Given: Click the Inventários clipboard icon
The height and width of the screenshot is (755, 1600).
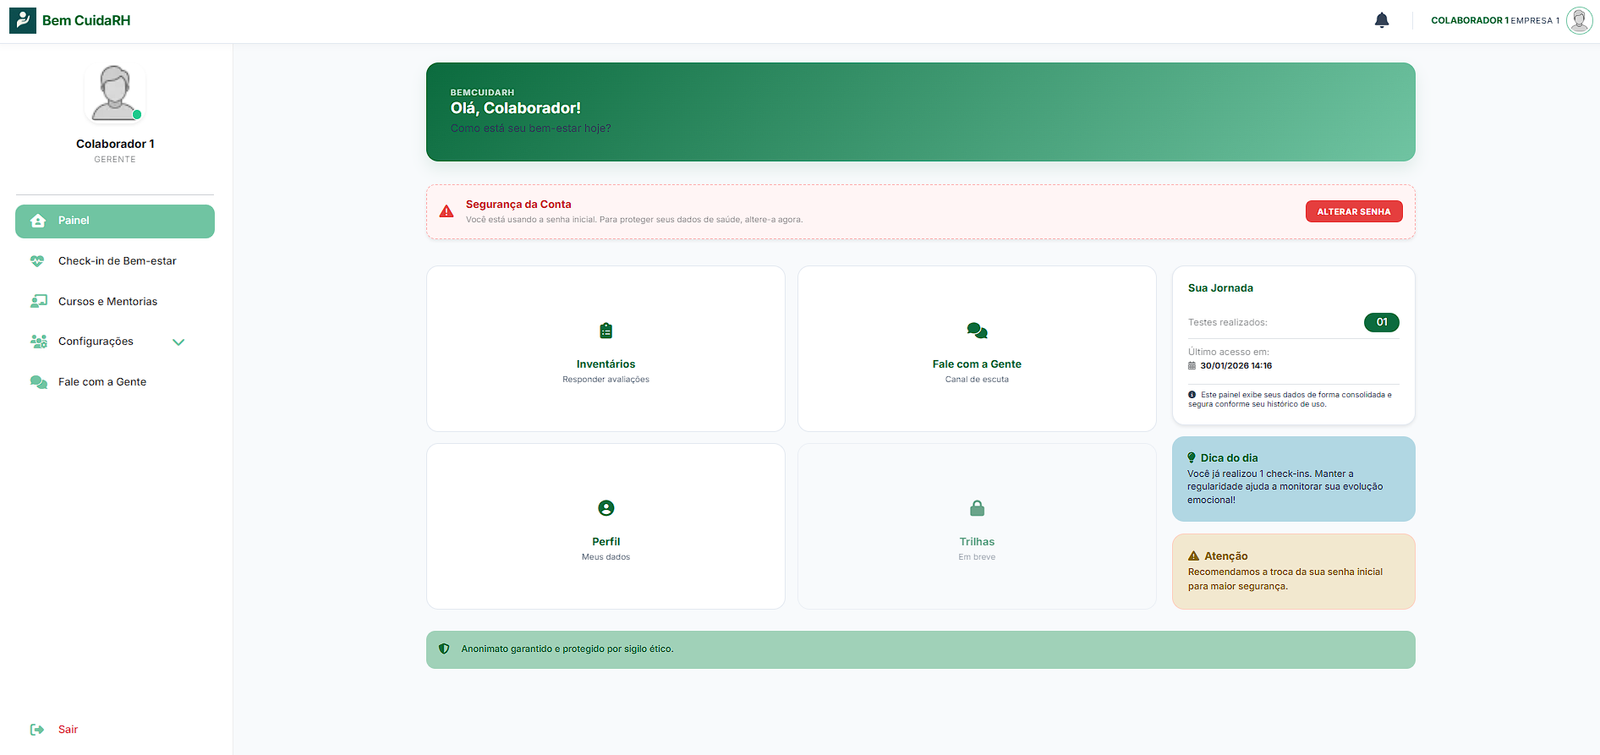Looking at the screenshot, I should [x=606, y=331].
